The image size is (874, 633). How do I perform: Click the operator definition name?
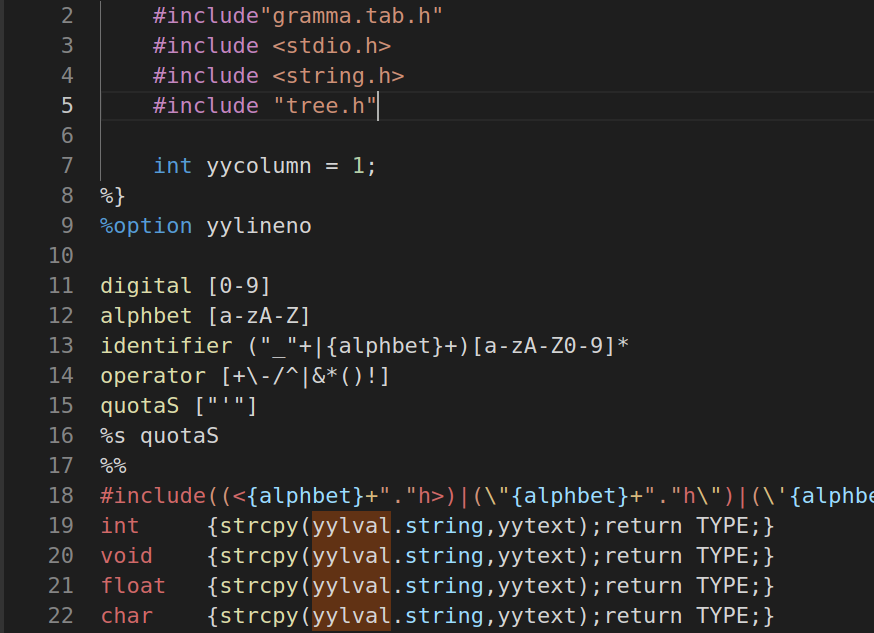[x=153, y=376]
